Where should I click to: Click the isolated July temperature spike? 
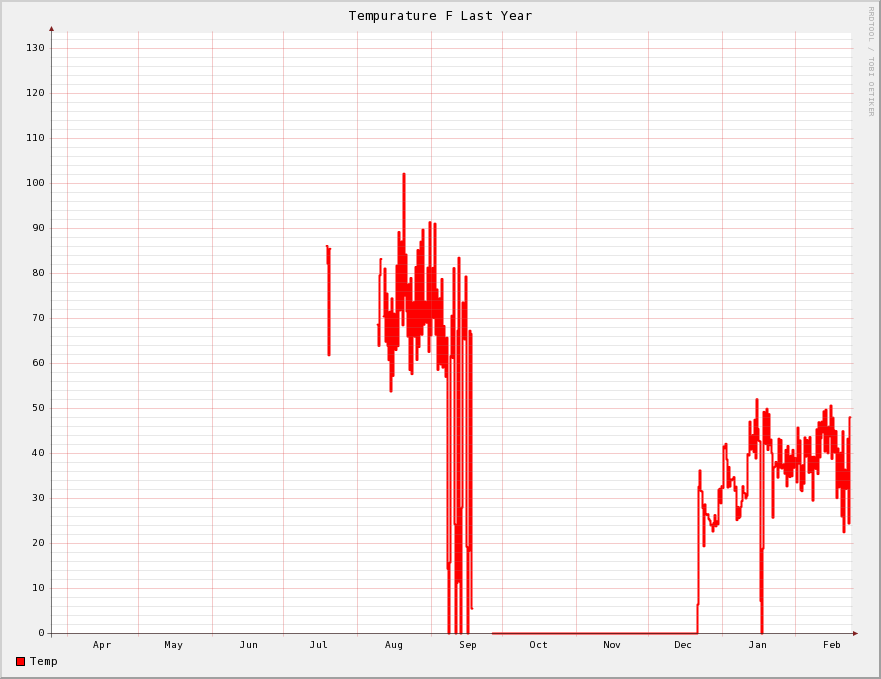click(328, 300)
